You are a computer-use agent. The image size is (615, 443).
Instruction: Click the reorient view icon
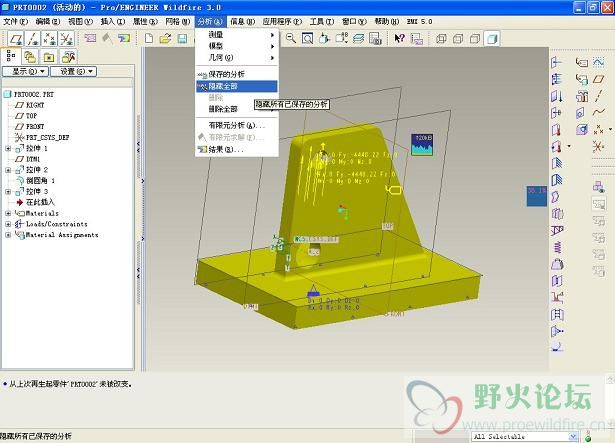(x=324, y=38)
